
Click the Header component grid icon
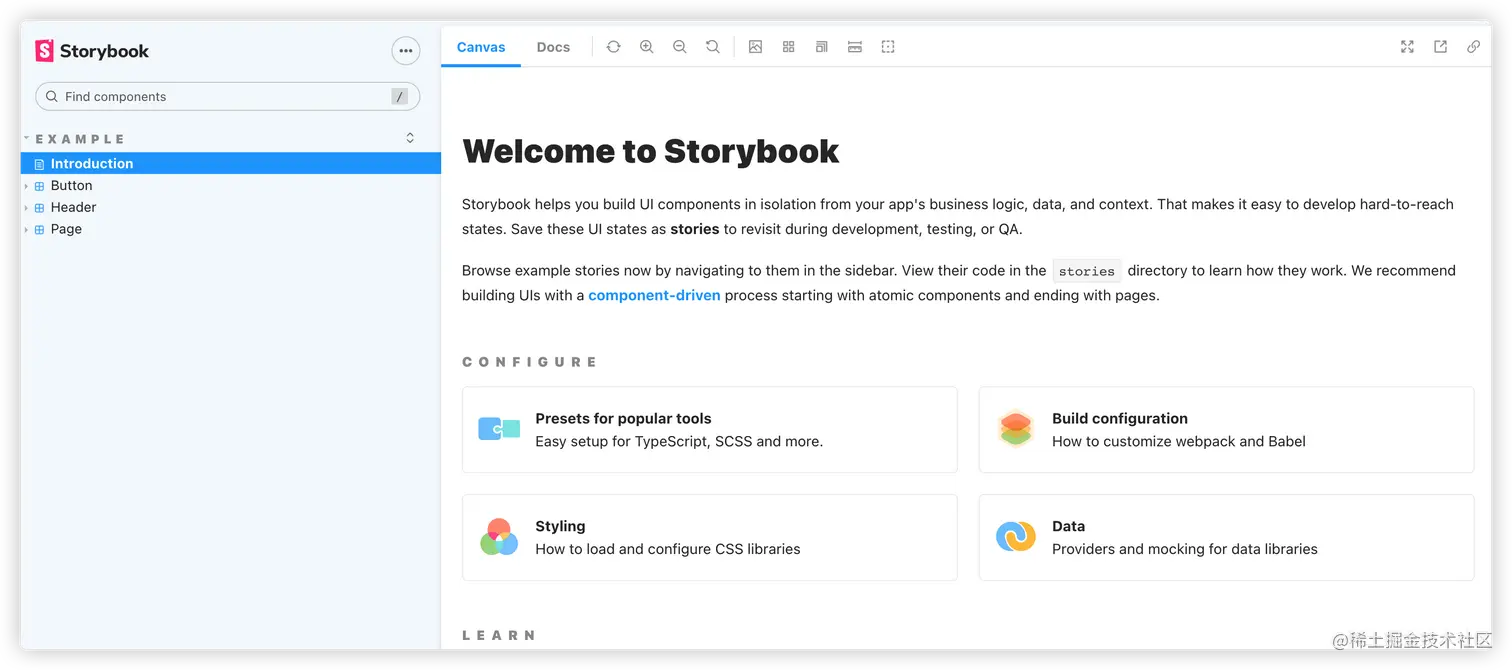pyautogui.click(x=40, y=208)
